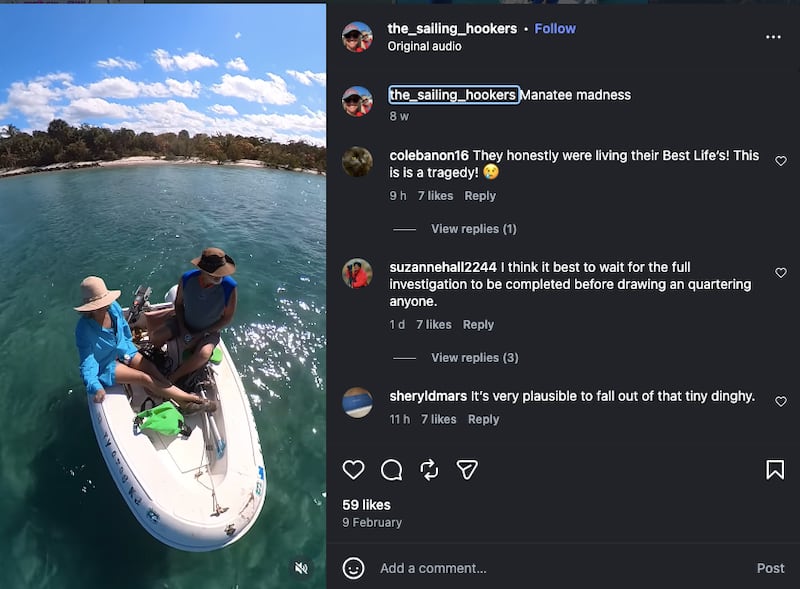
Task: Expand View replies (1) under colebanon16's comment
Action: tap(474, 228)
